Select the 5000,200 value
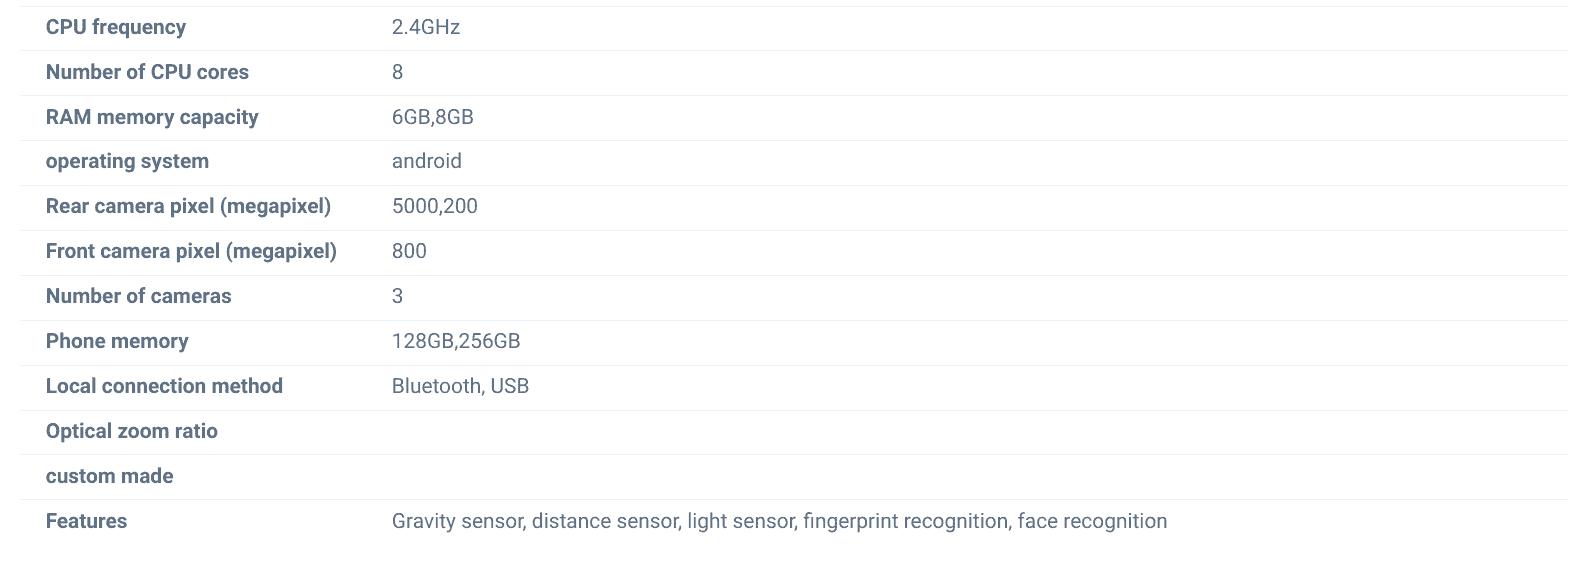 coord(435,206)
